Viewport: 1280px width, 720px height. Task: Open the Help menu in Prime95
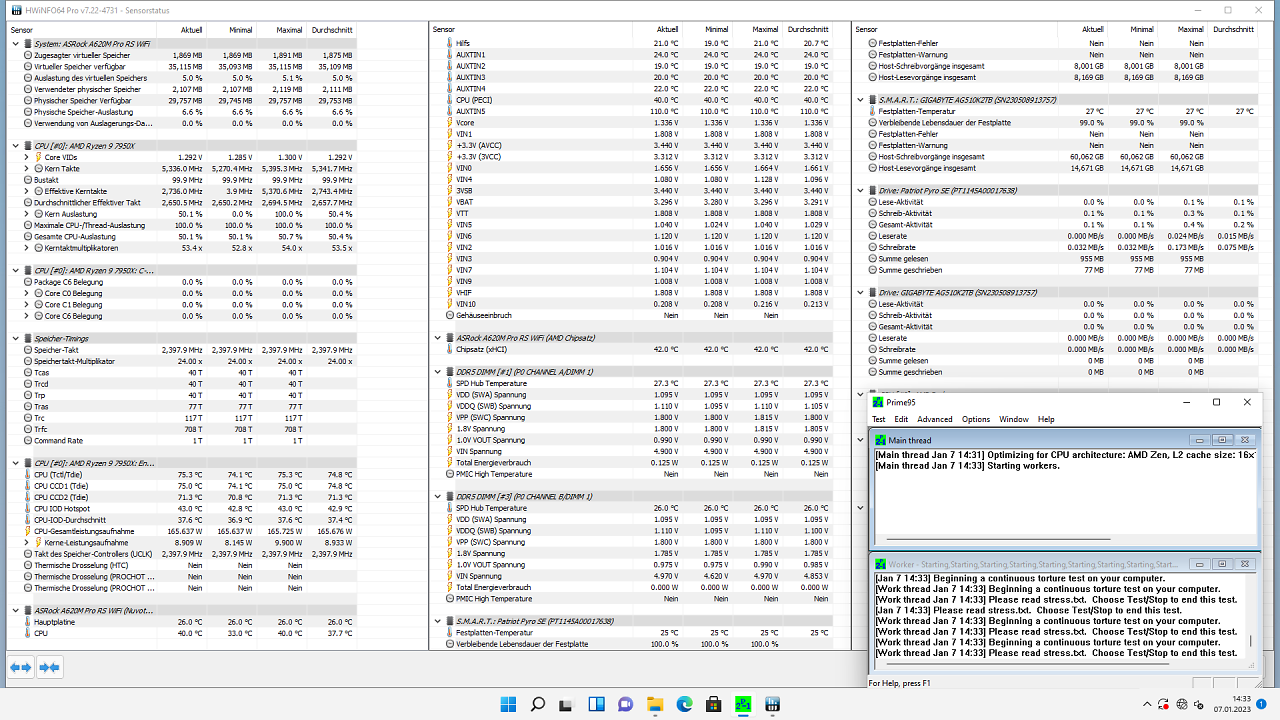click(x=1046, y=419)
